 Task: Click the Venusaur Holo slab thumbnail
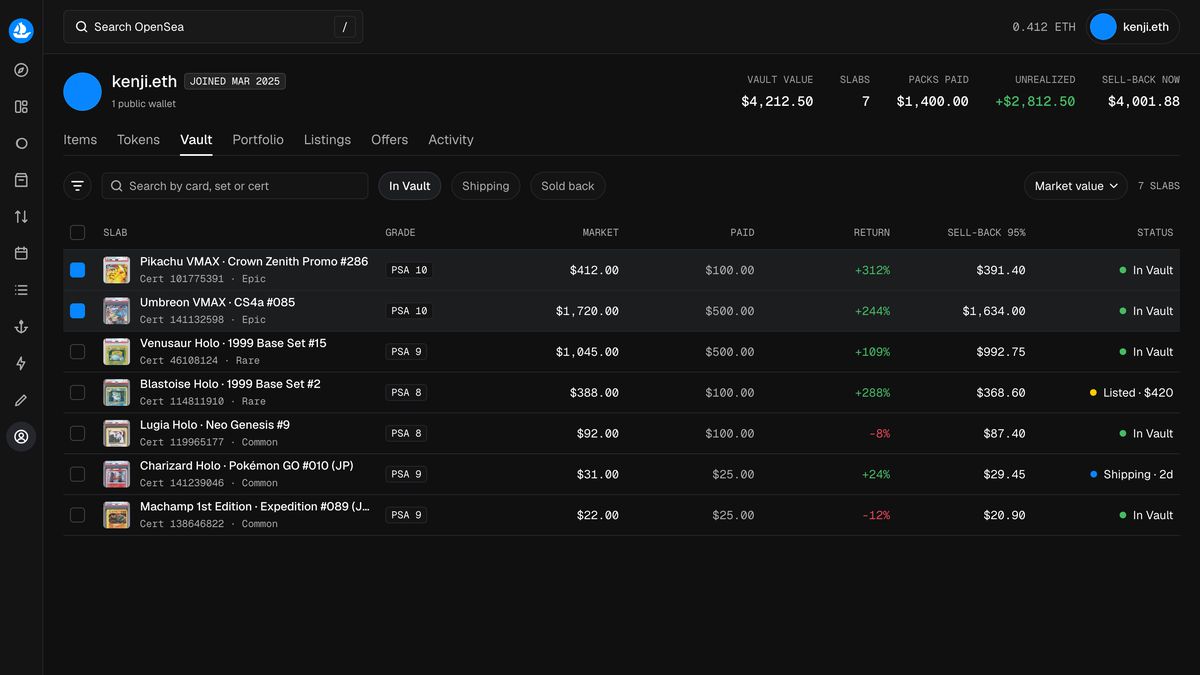coord(117,352)
